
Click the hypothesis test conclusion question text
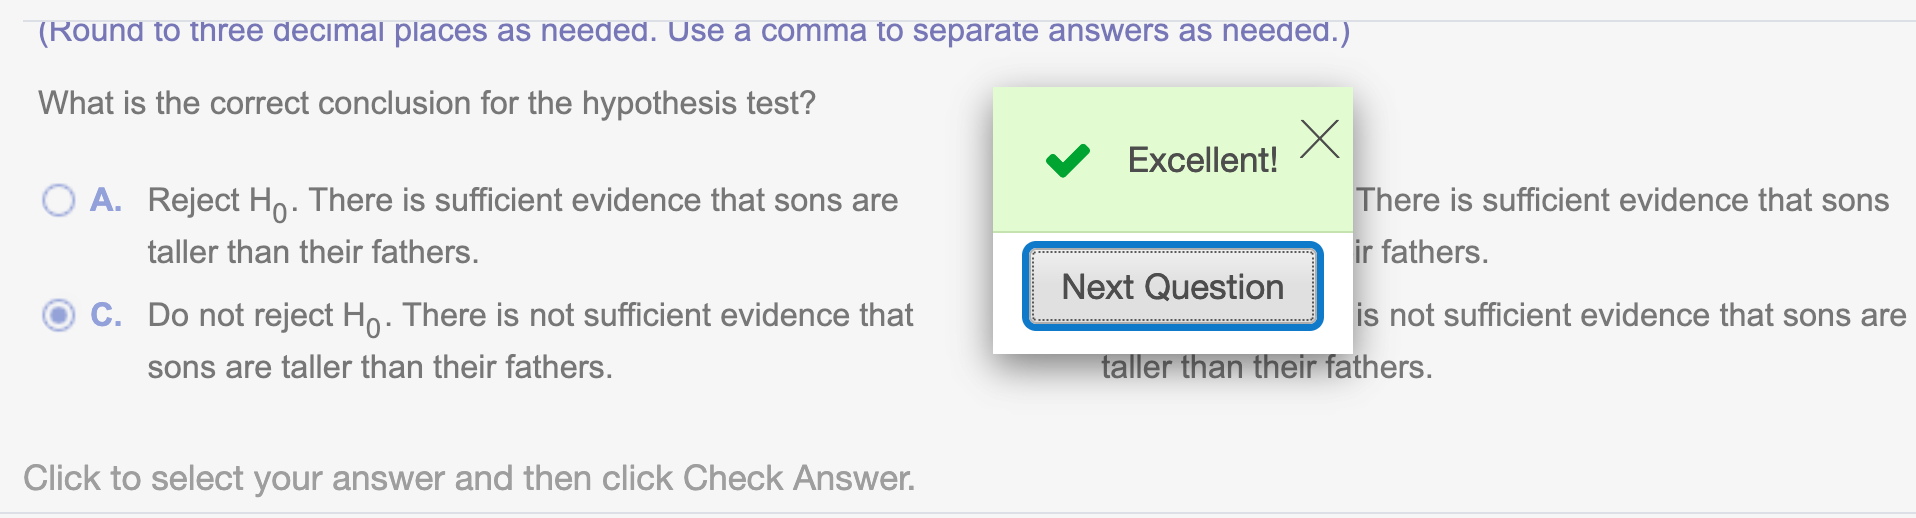tap(427, 103)
